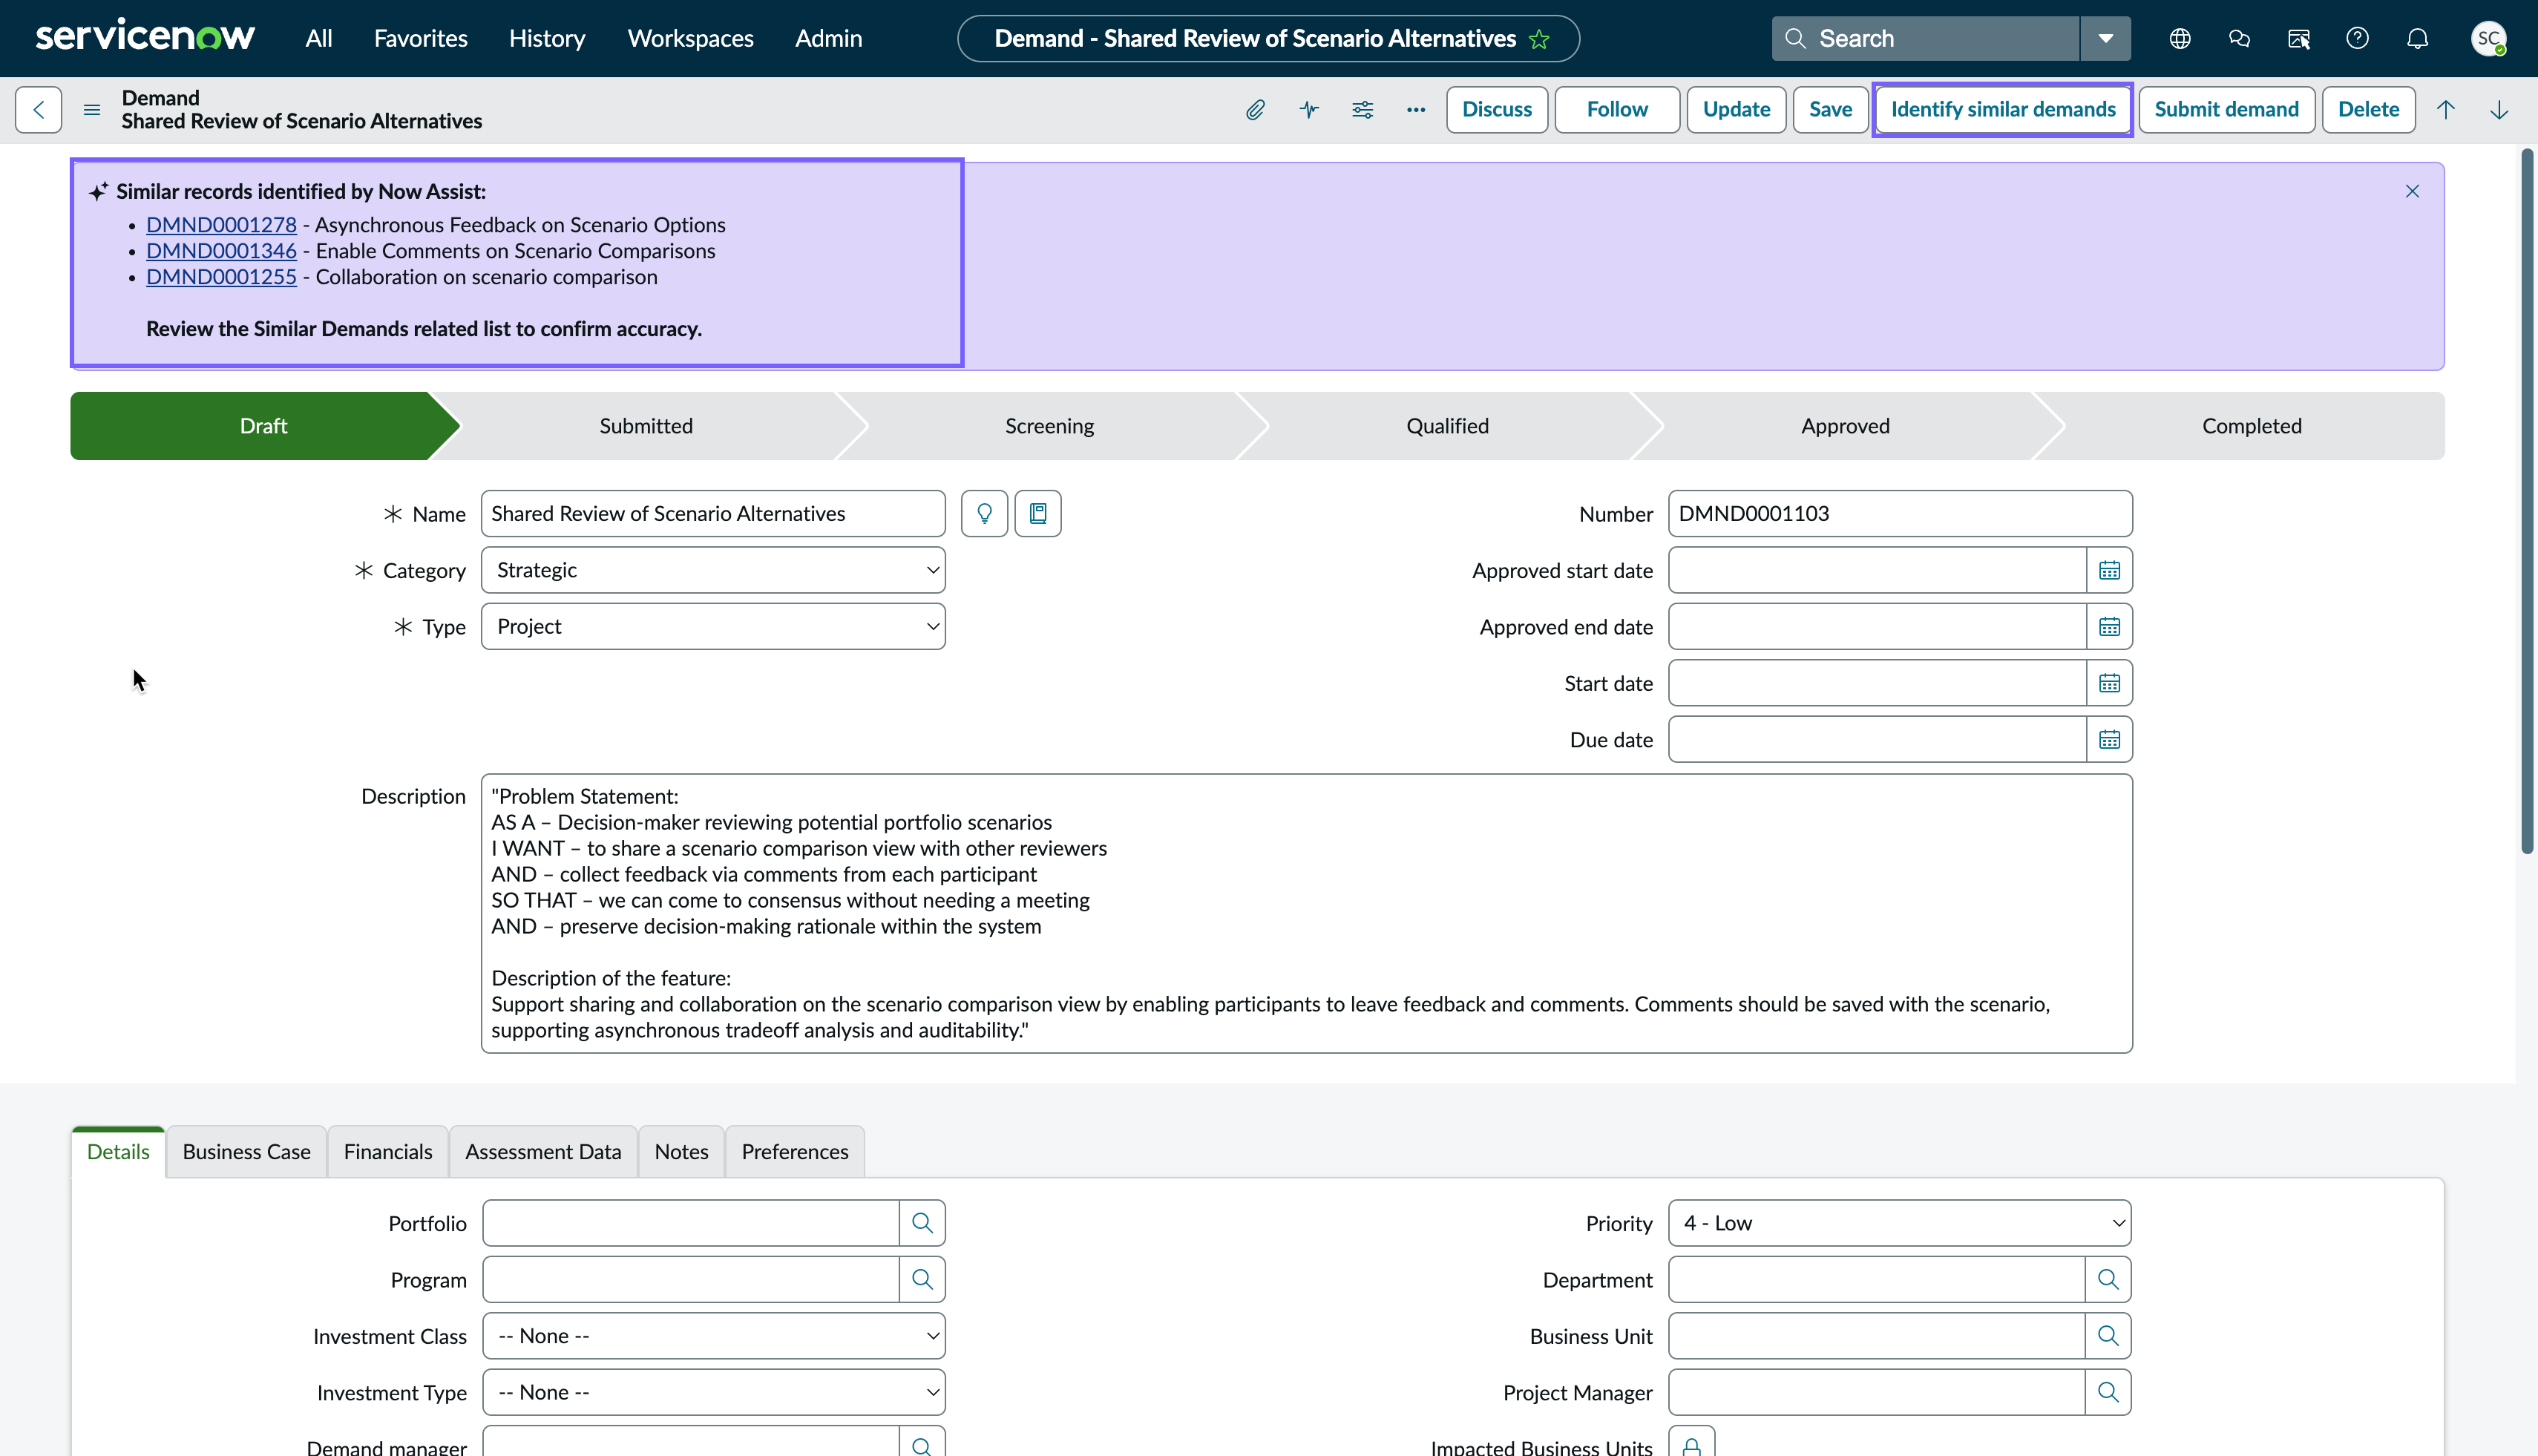Viewport: 2538px width, 1456px height.
Task: Click Project Manager lookup magnifier icon
Action: pyautogui.click(x=2108, y=1392)
